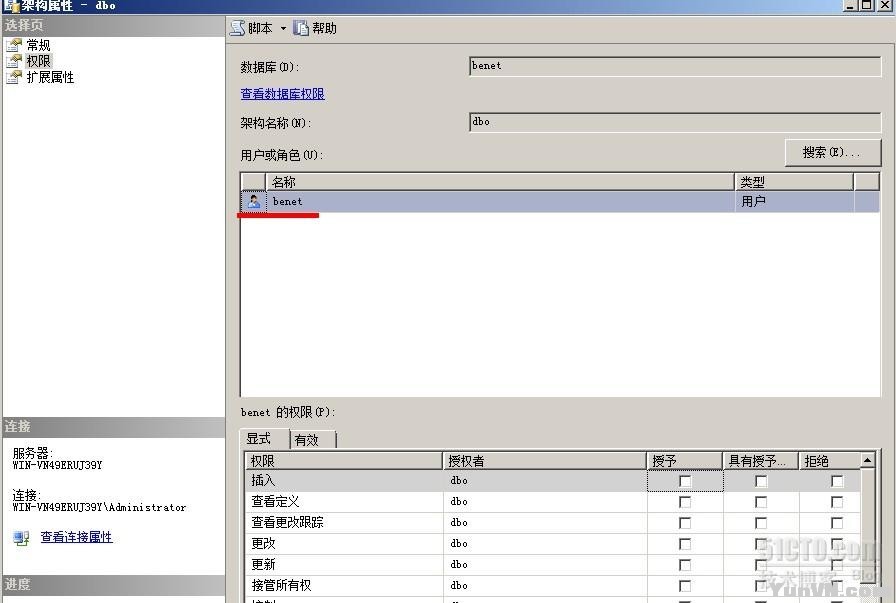Image resolution: width=896 pixels, height=603 pixels.
Task: Switch to the 有效 tab
Action: pyautogui.click(x=313, y=440)
